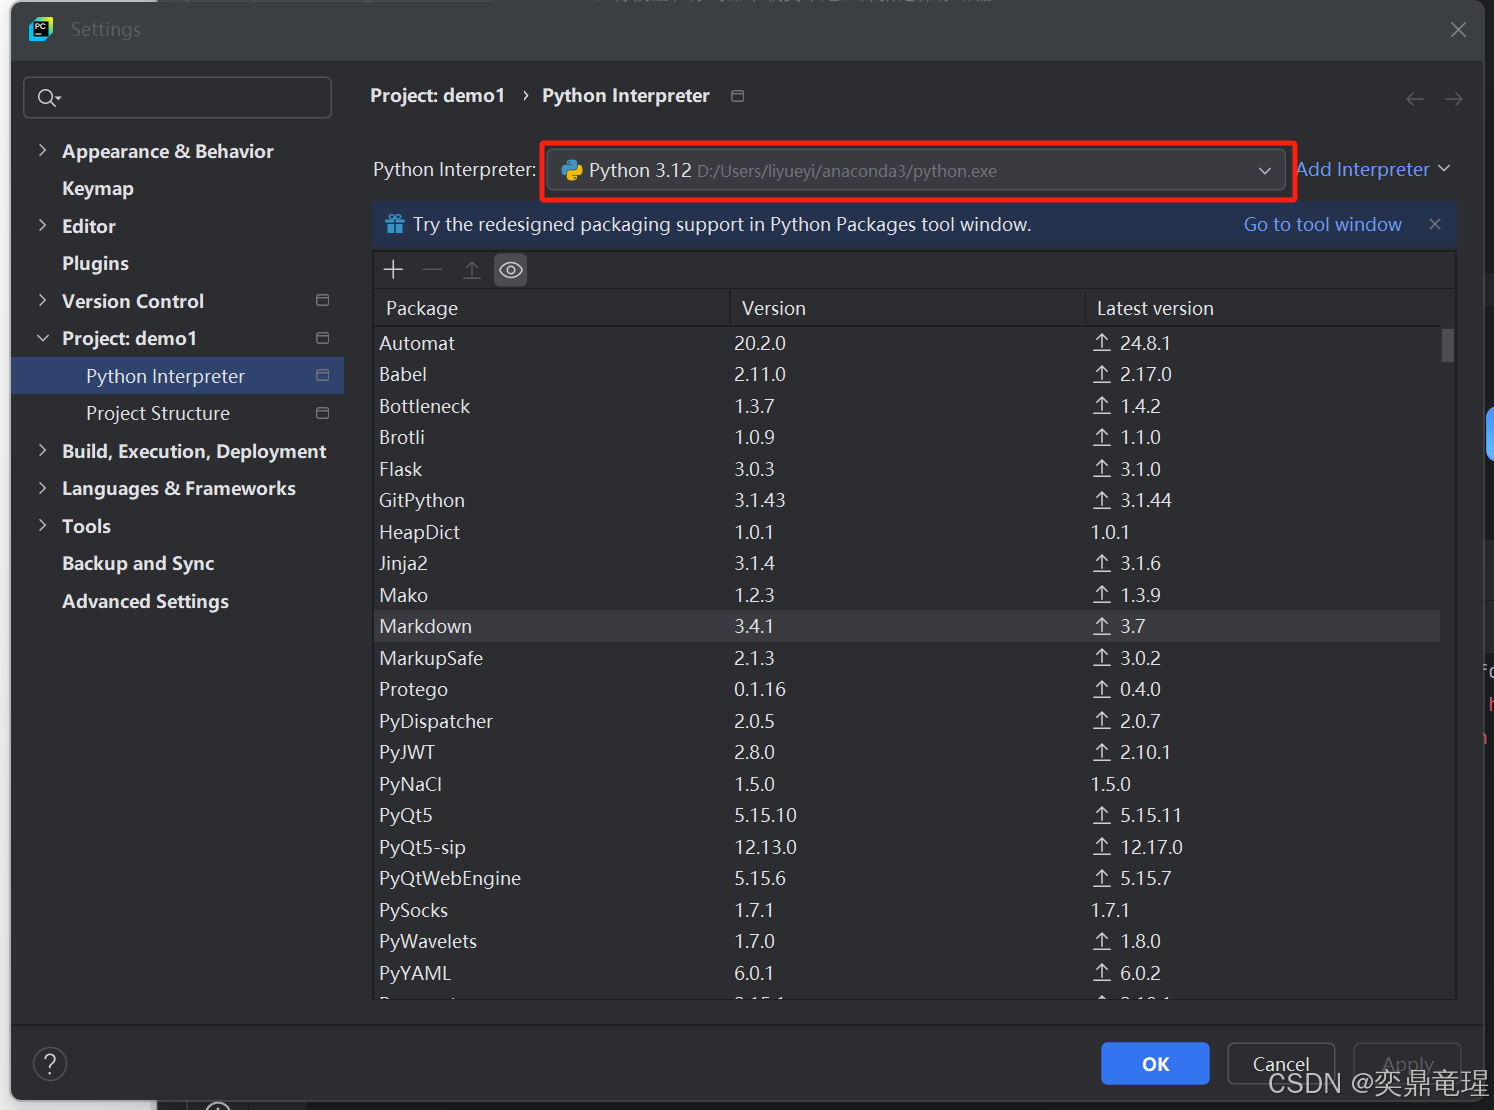Select the MarkupSafe package row
Image resolution: width=1494 pixels, height=1110 pixels.
click(907, 658)
